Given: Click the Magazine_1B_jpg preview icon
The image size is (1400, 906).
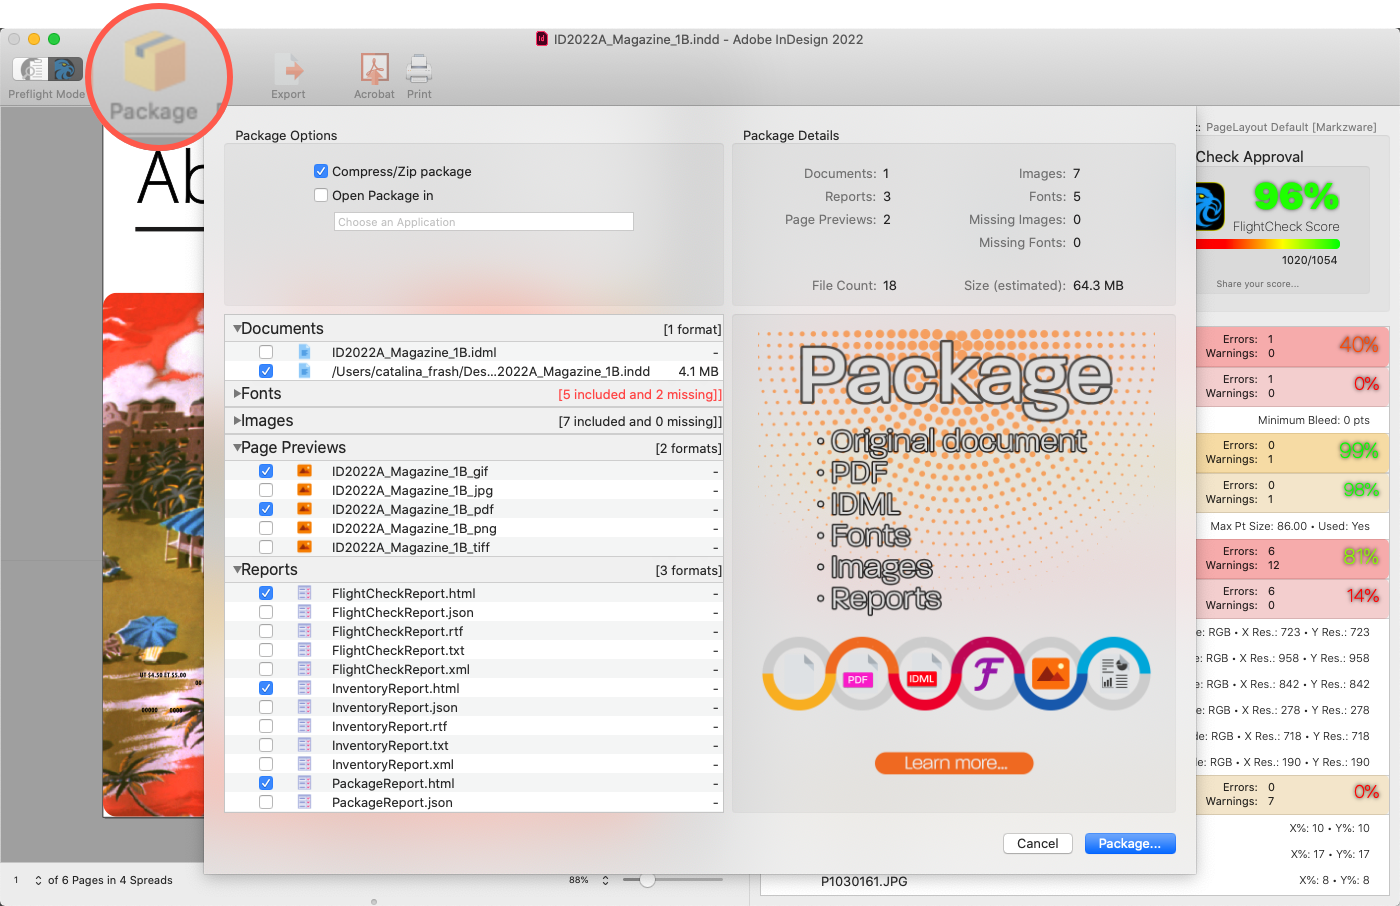Looking at the screenshot, I should click(x=305, y=490).
